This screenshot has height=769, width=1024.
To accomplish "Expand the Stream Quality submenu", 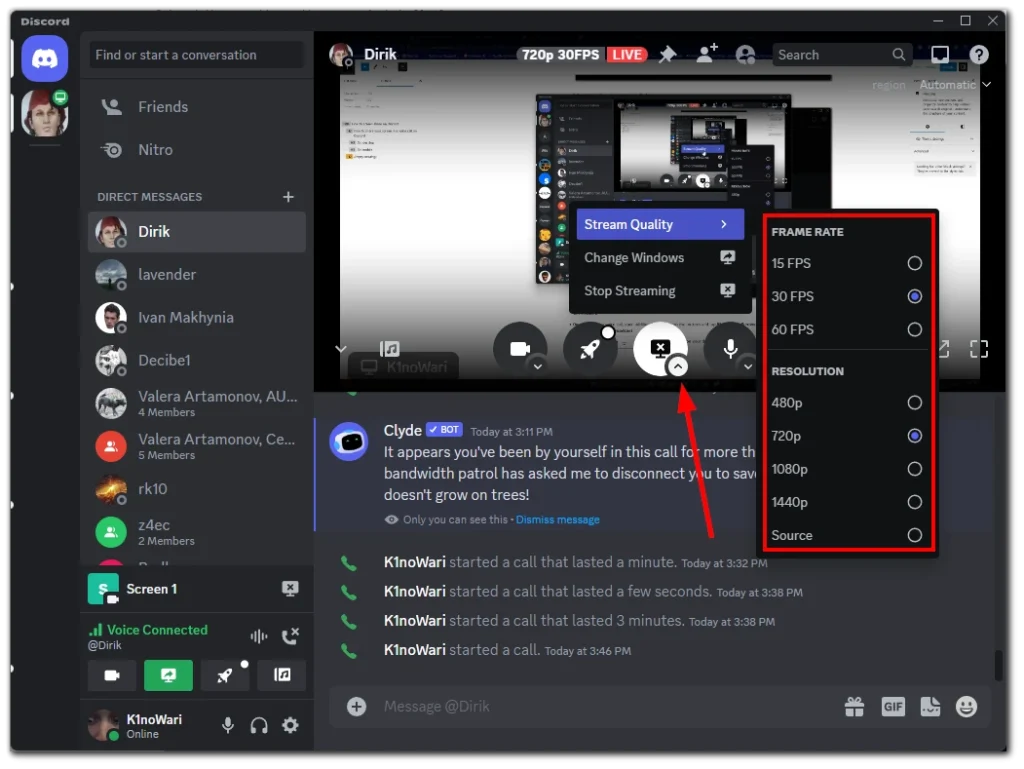I will (x=660, y=225).
